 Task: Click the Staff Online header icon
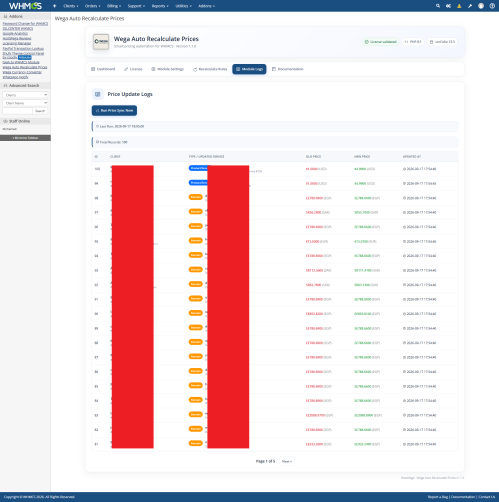click(5, 121)
